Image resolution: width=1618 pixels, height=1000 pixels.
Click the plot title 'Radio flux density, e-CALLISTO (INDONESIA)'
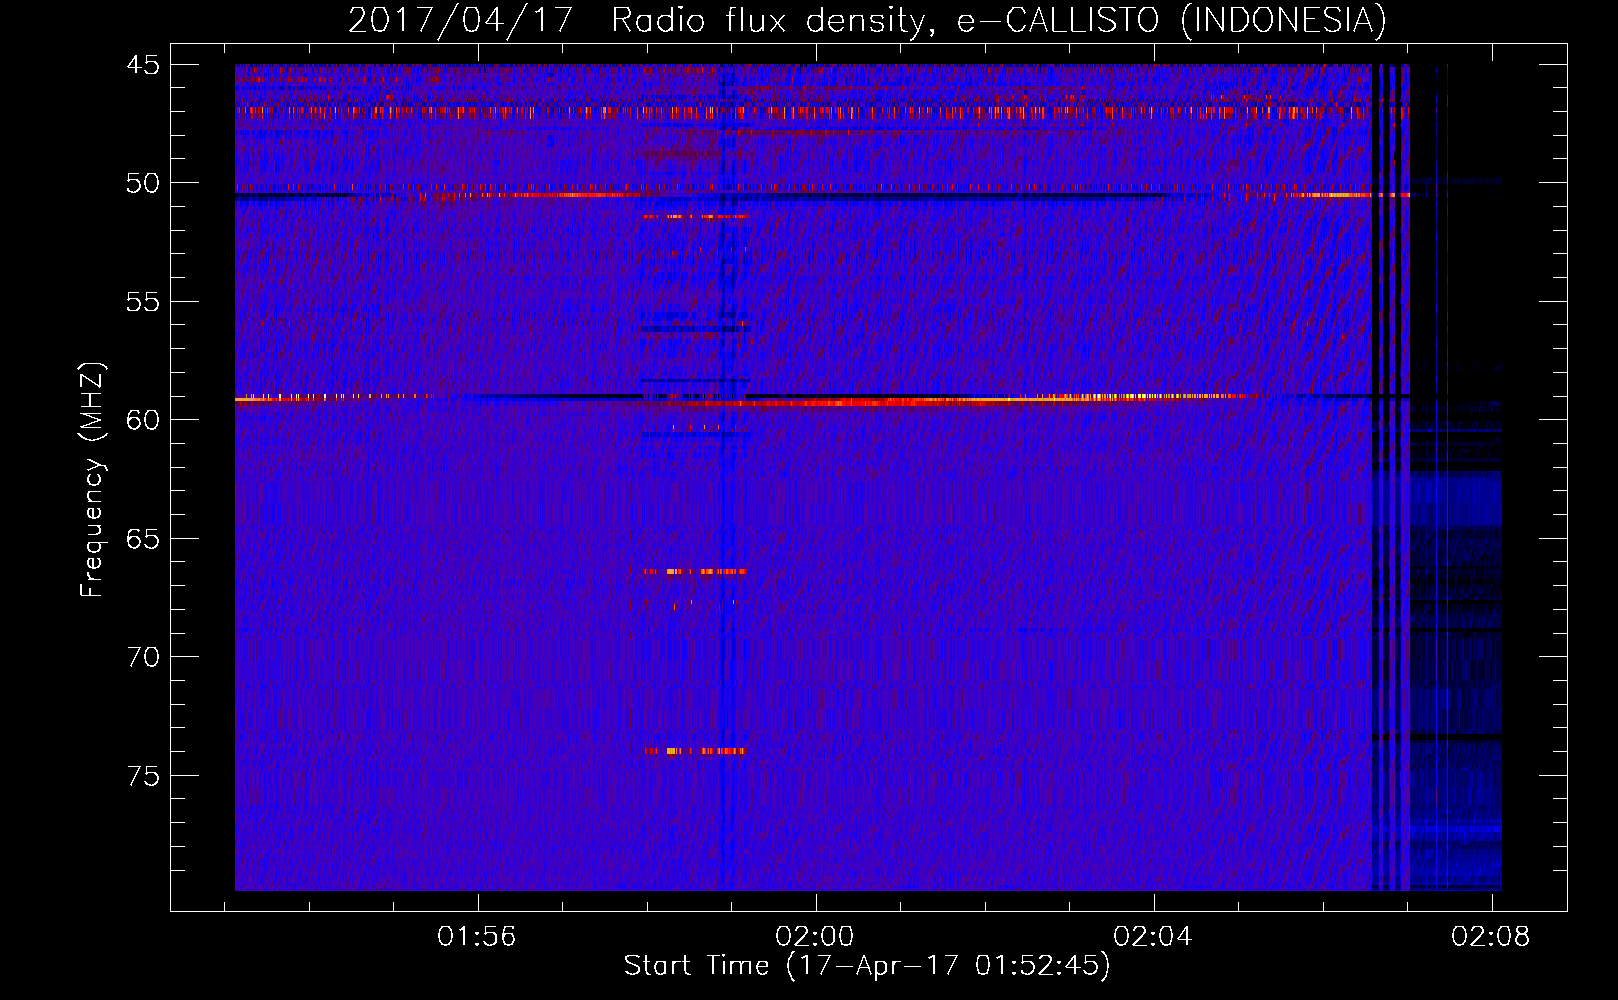tap(998, 20)
